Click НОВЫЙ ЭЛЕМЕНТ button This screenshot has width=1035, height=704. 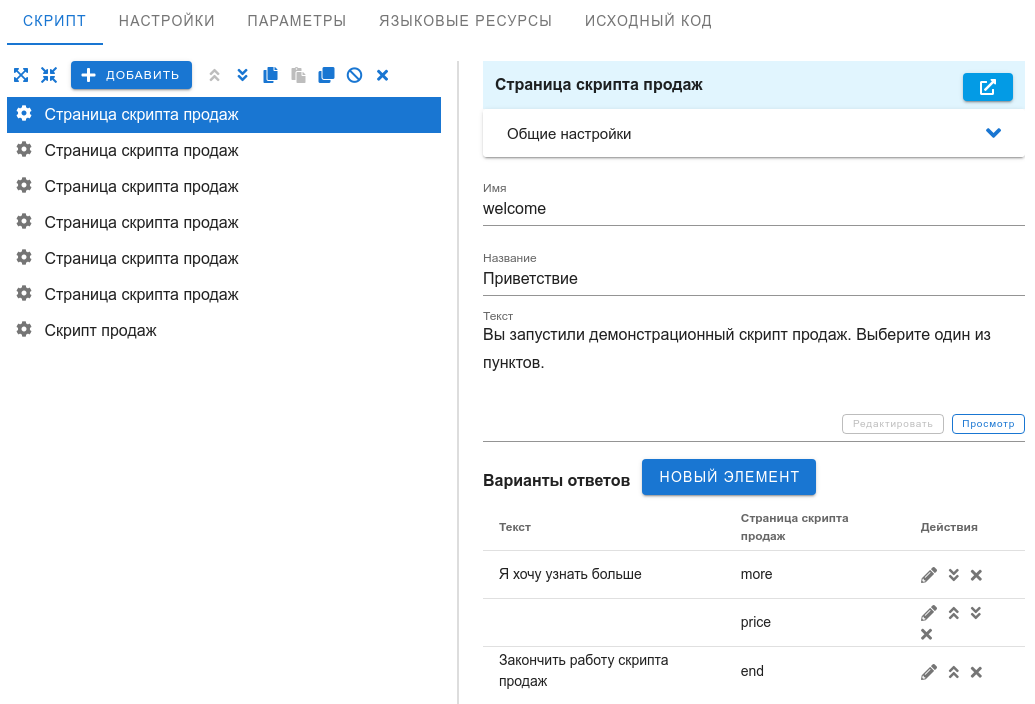tap(729, 477)
